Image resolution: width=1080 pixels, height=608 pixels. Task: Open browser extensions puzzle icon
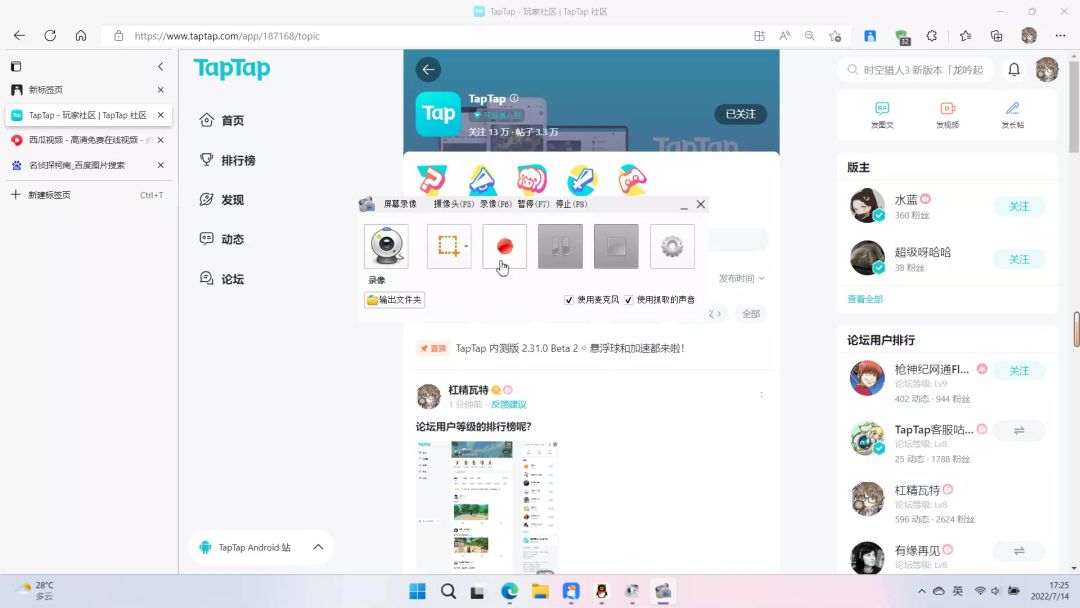[x=931, y=36]
